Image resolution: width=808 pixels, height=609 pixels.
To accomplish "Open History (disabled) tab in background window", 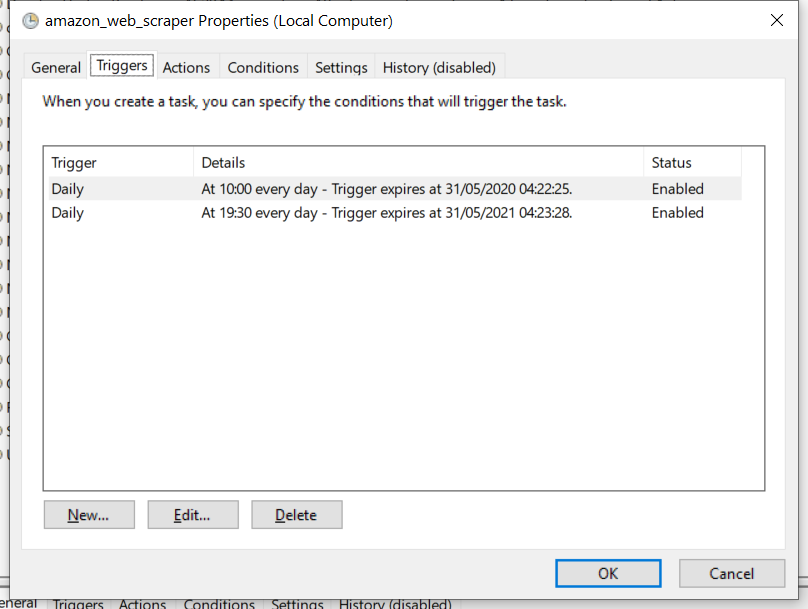I will pos(395,604).
